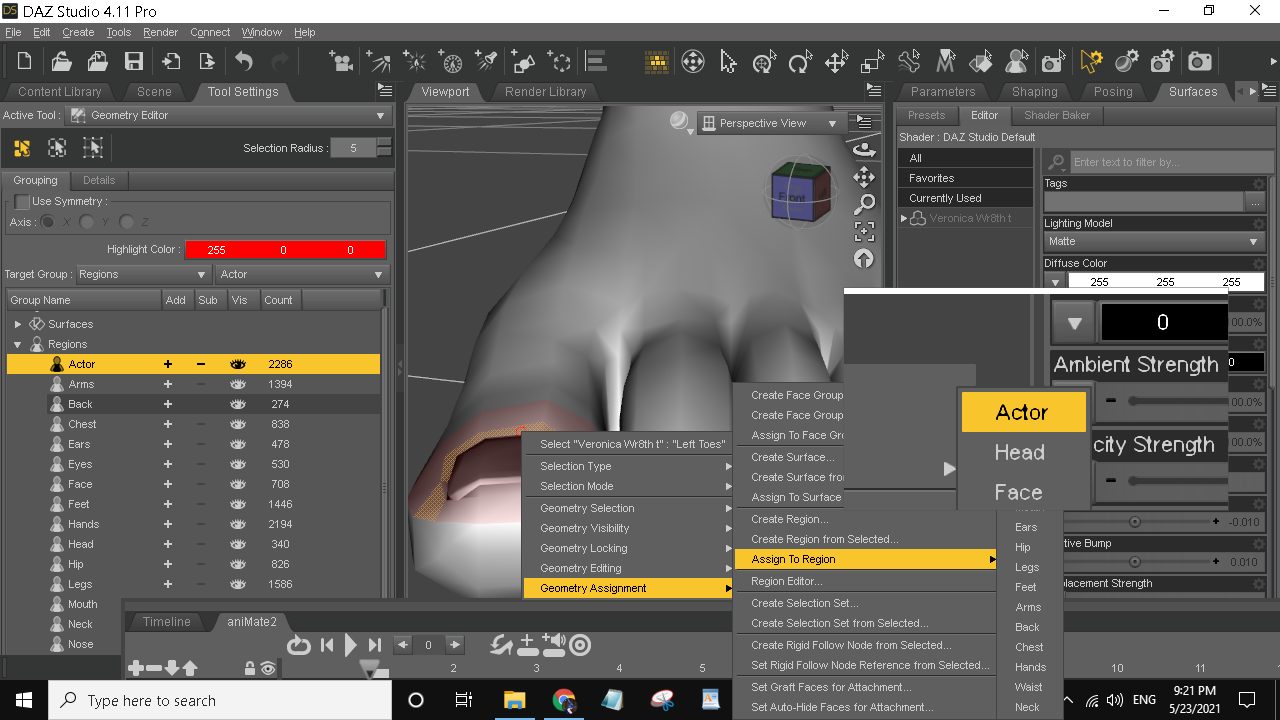
Task: Click the Add column plus for Feet
Action: 168,504
